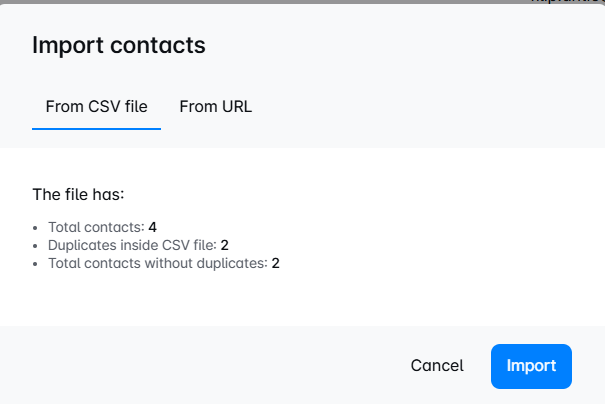This screenshot has width=605, height=404.
Task: Click the bullet before Total contacts: 4
Action: pyautogui.click(x=37, y=228)
